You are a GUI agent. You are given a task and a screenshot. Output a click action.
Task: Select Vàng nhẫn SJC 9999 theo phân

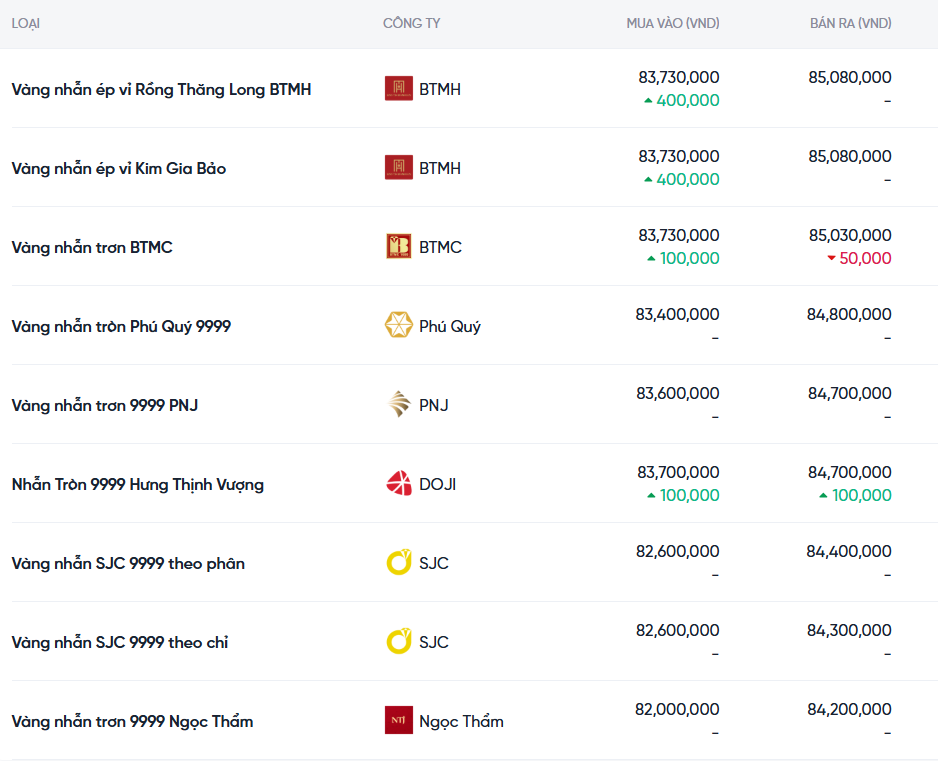128,563
